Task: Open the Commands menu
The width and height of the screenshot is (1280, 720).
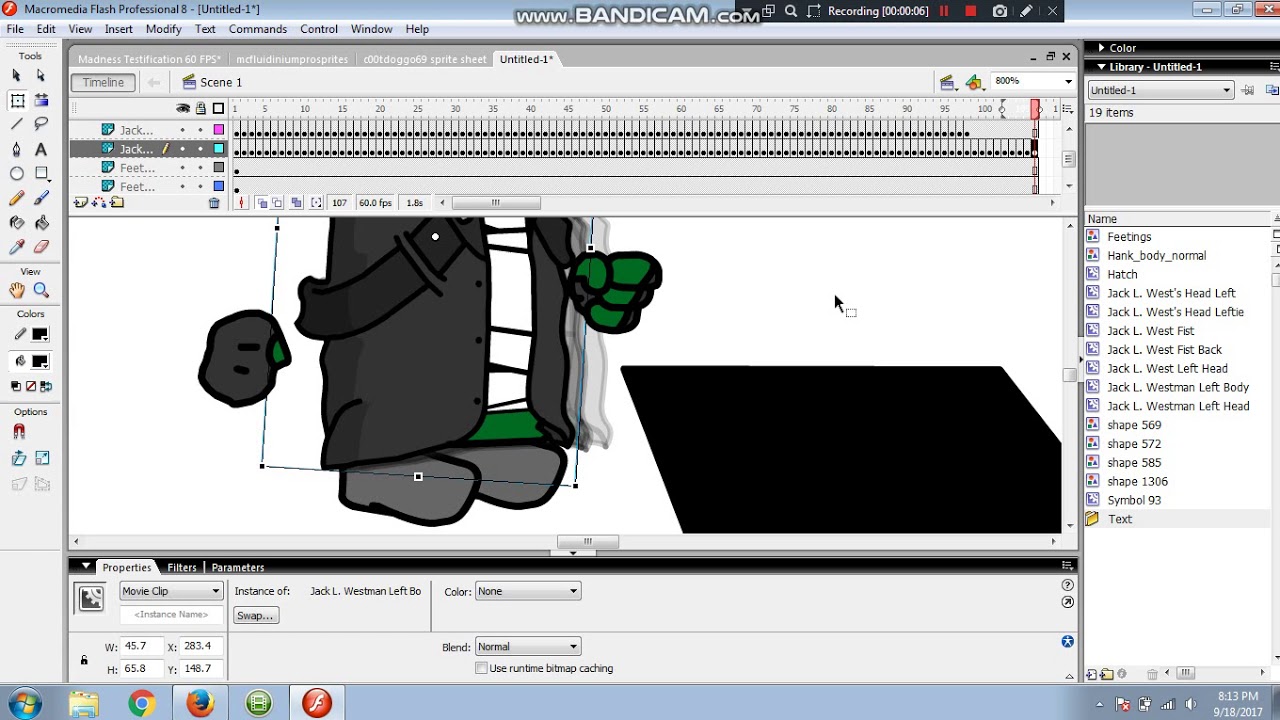Action: tap(258, 29)
